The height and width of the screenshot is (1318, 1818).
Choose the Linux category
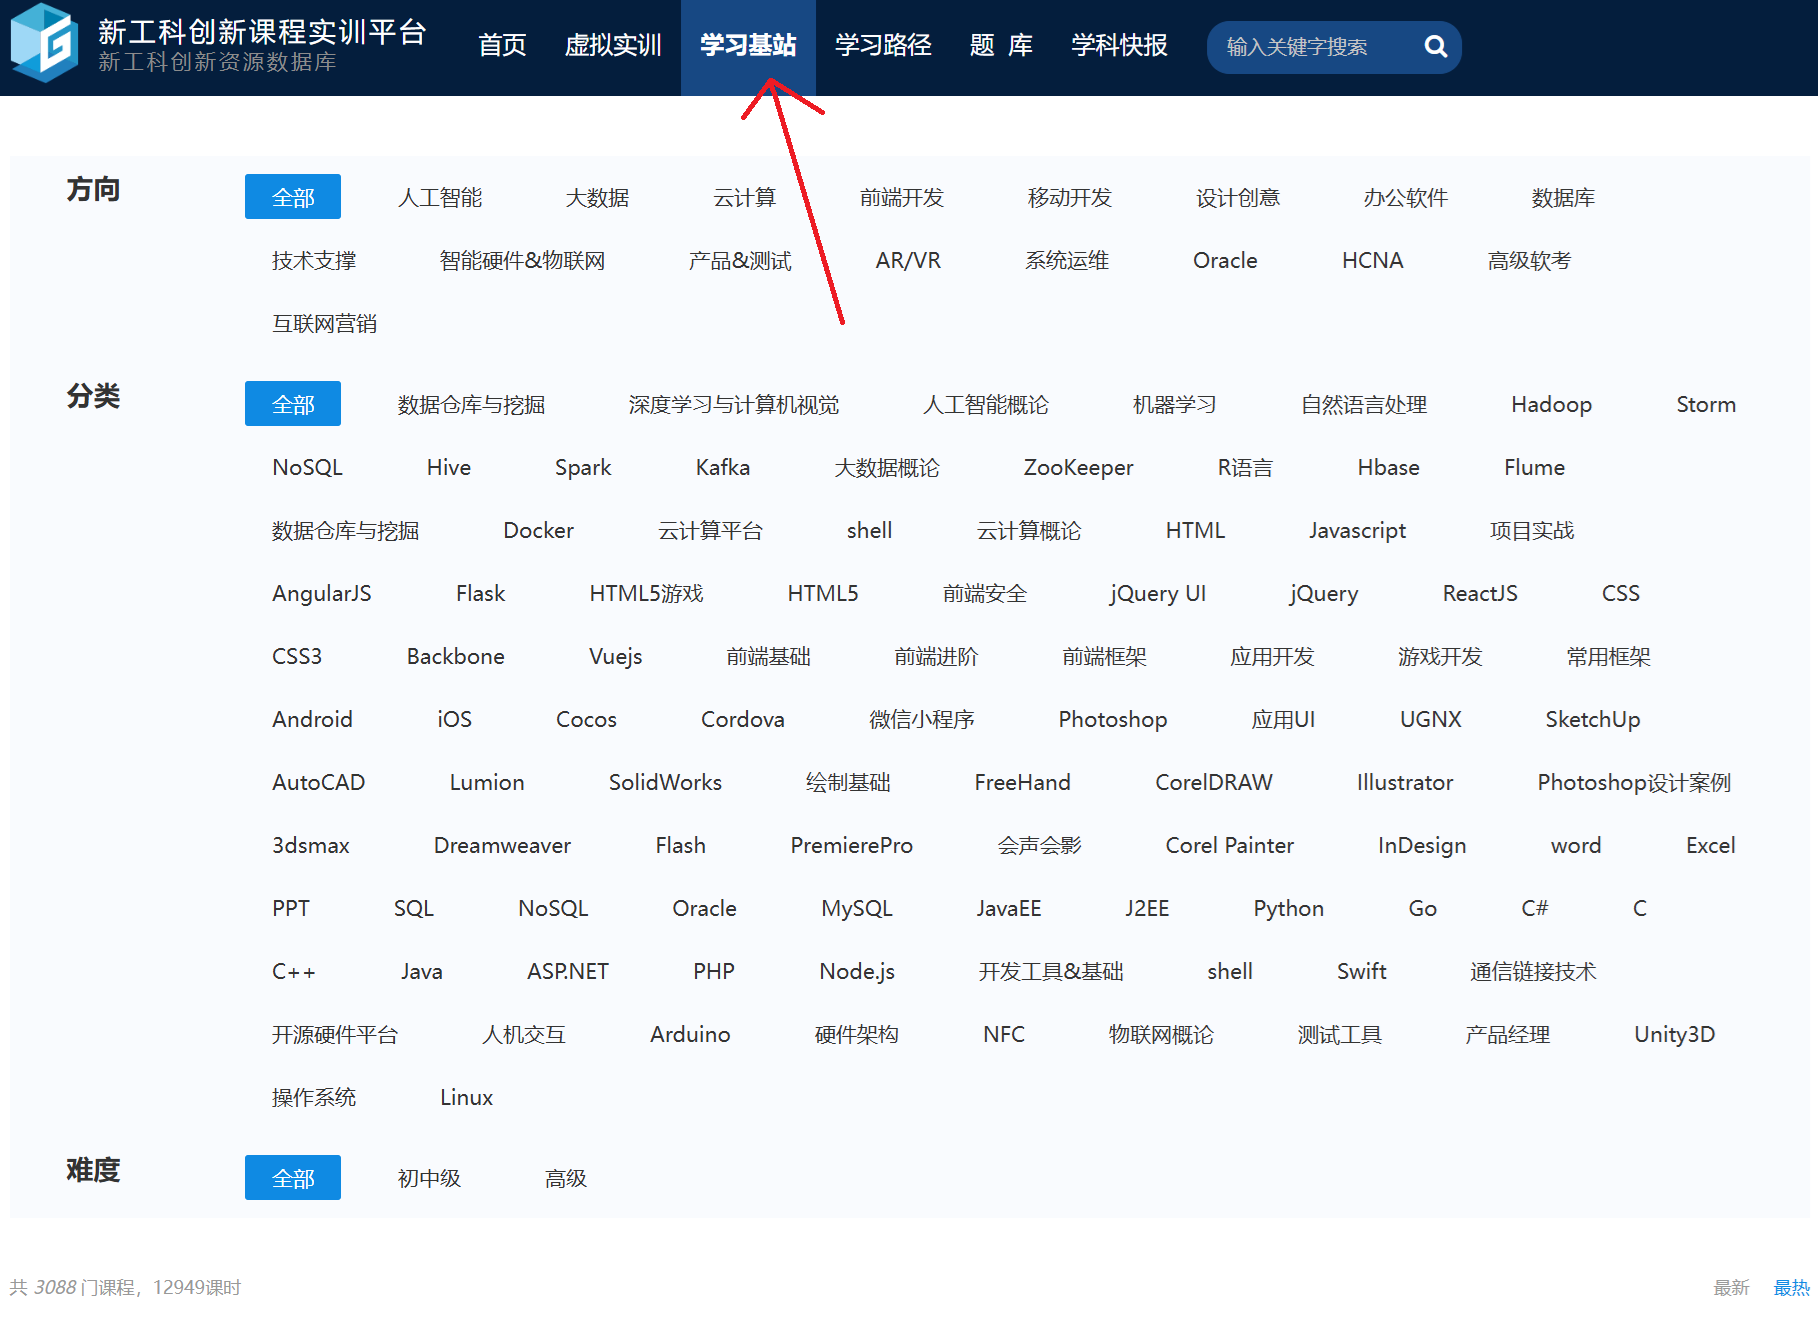click(x=466, y=1097)
